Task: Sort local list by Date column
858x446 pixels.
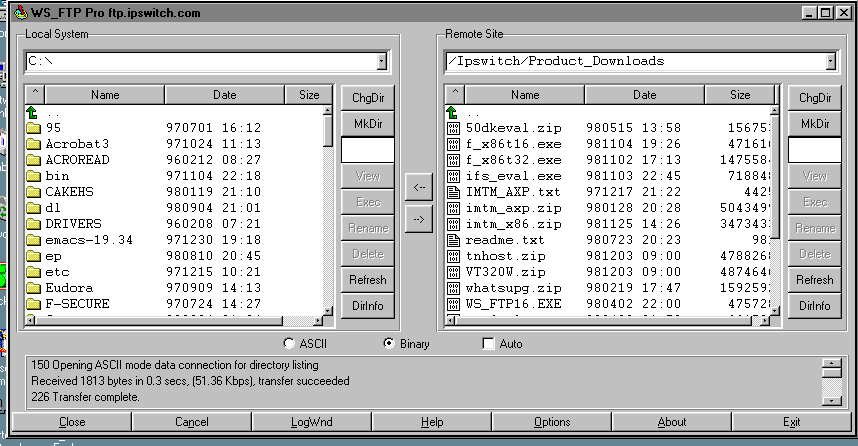Action: (225, 95)
